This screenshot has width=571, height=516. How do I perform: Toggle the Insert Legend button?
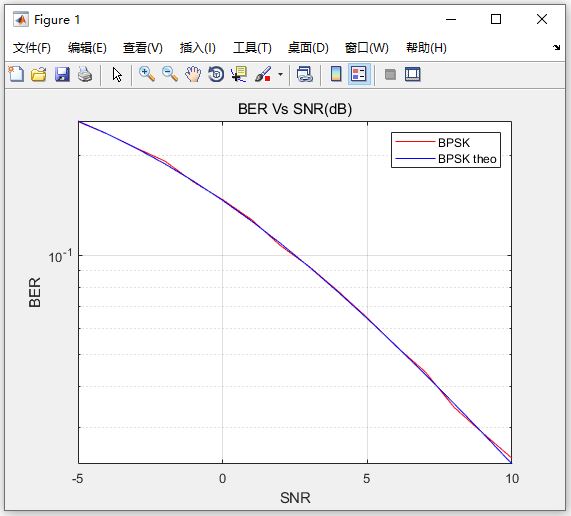coord(359,74)
